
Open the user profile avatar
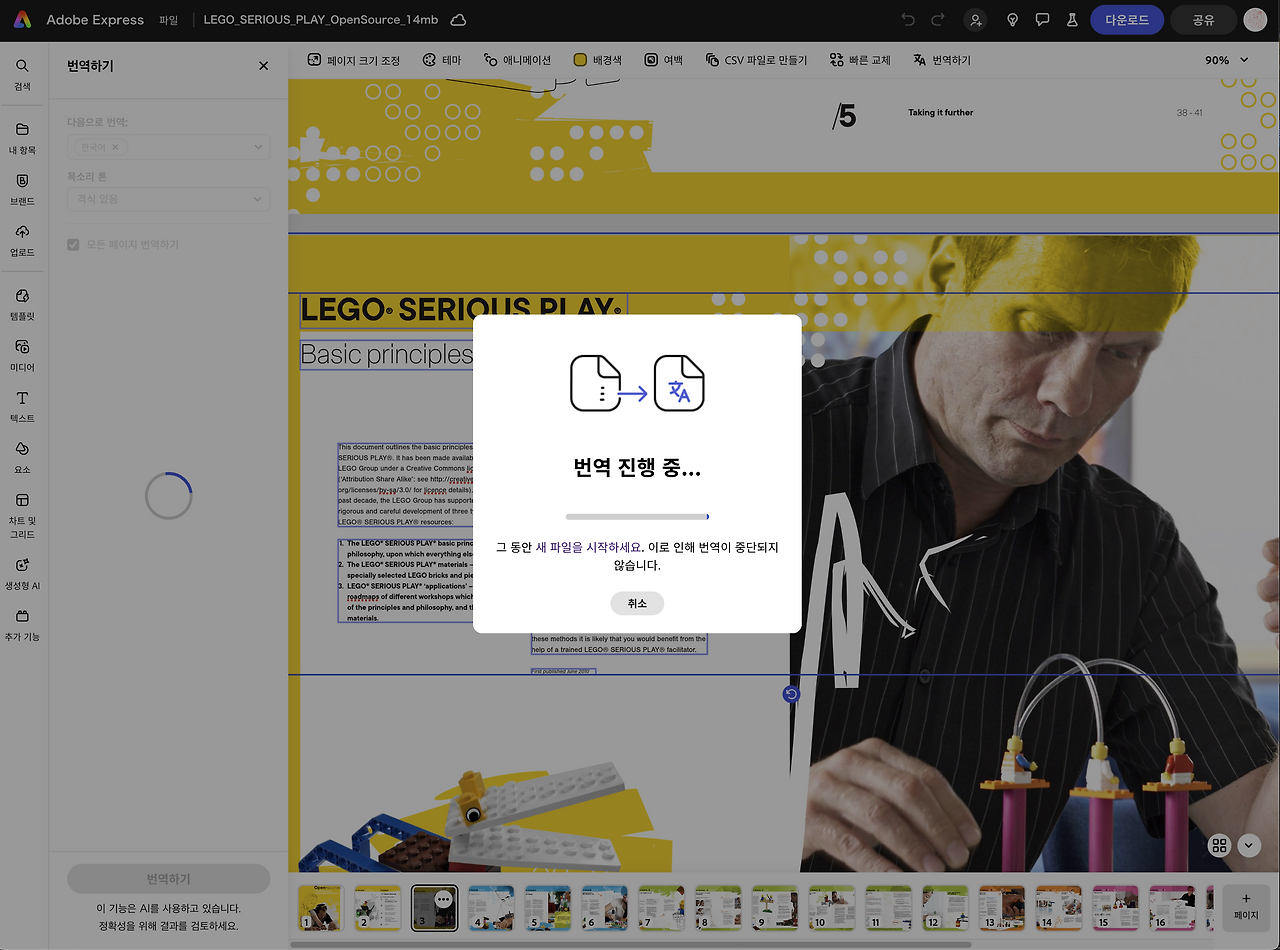(x=1255, y=20)
